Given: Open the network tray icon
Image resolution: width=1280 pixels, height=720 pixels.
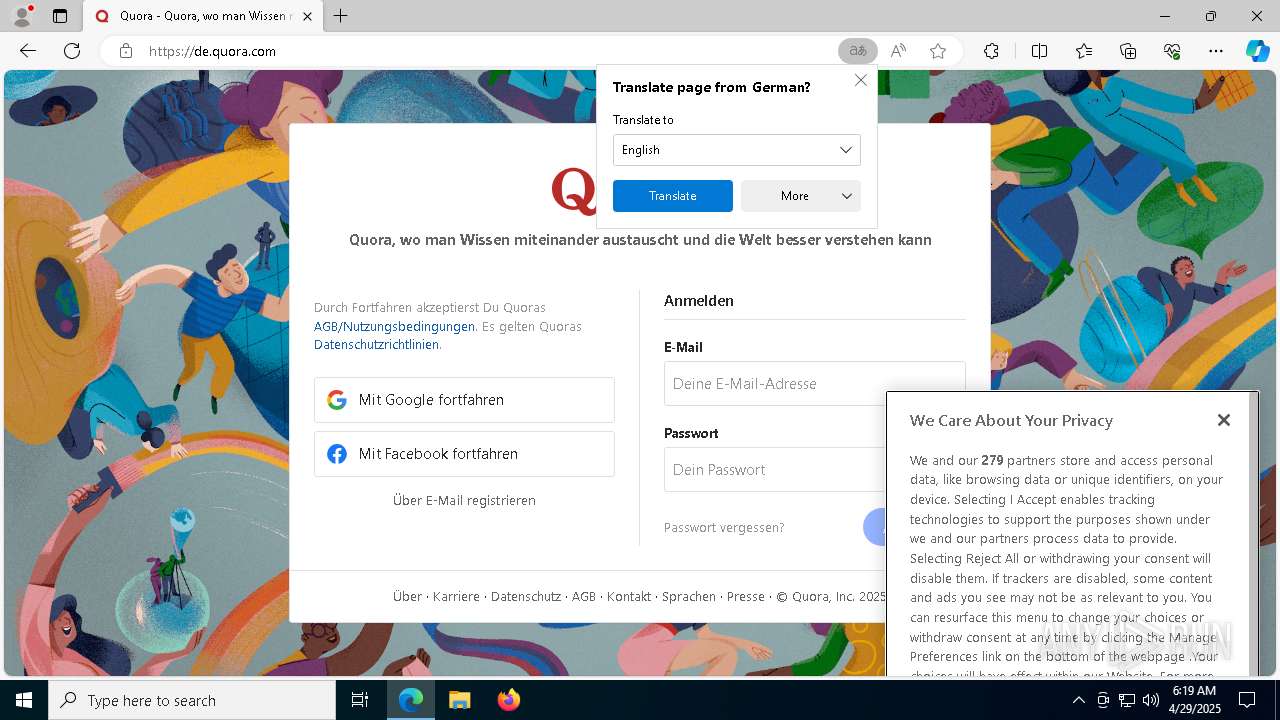Looking at the screenshot, I should pyautogui.click(x=1127, y=700).
